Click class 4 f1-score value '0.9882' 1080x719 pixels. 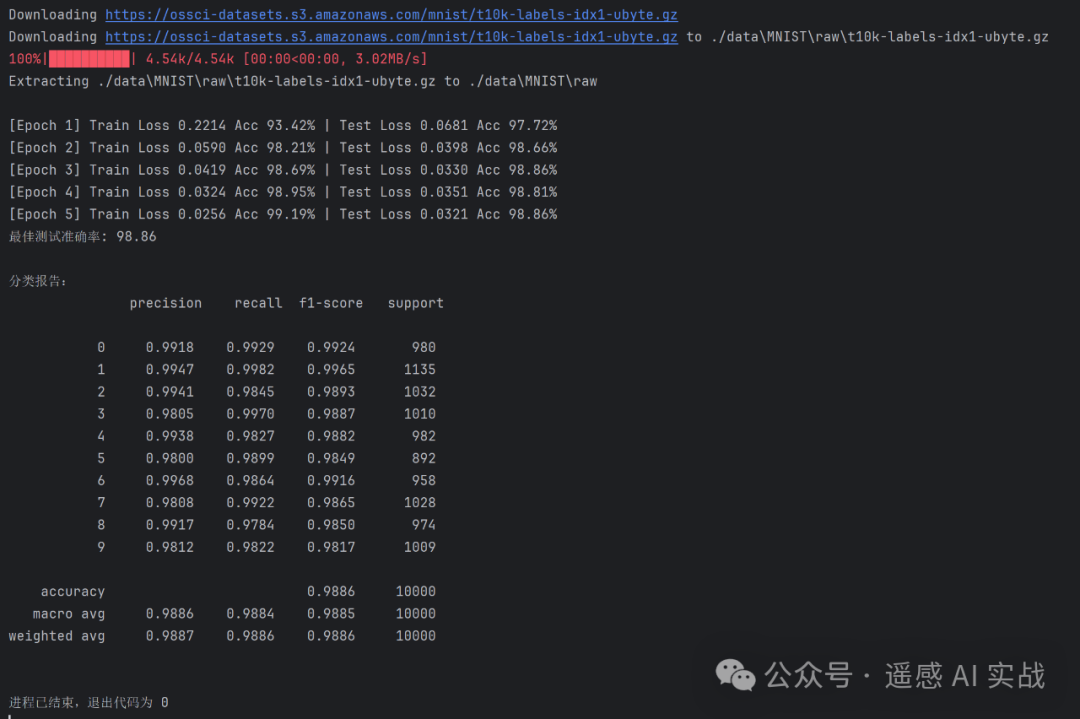331,436
